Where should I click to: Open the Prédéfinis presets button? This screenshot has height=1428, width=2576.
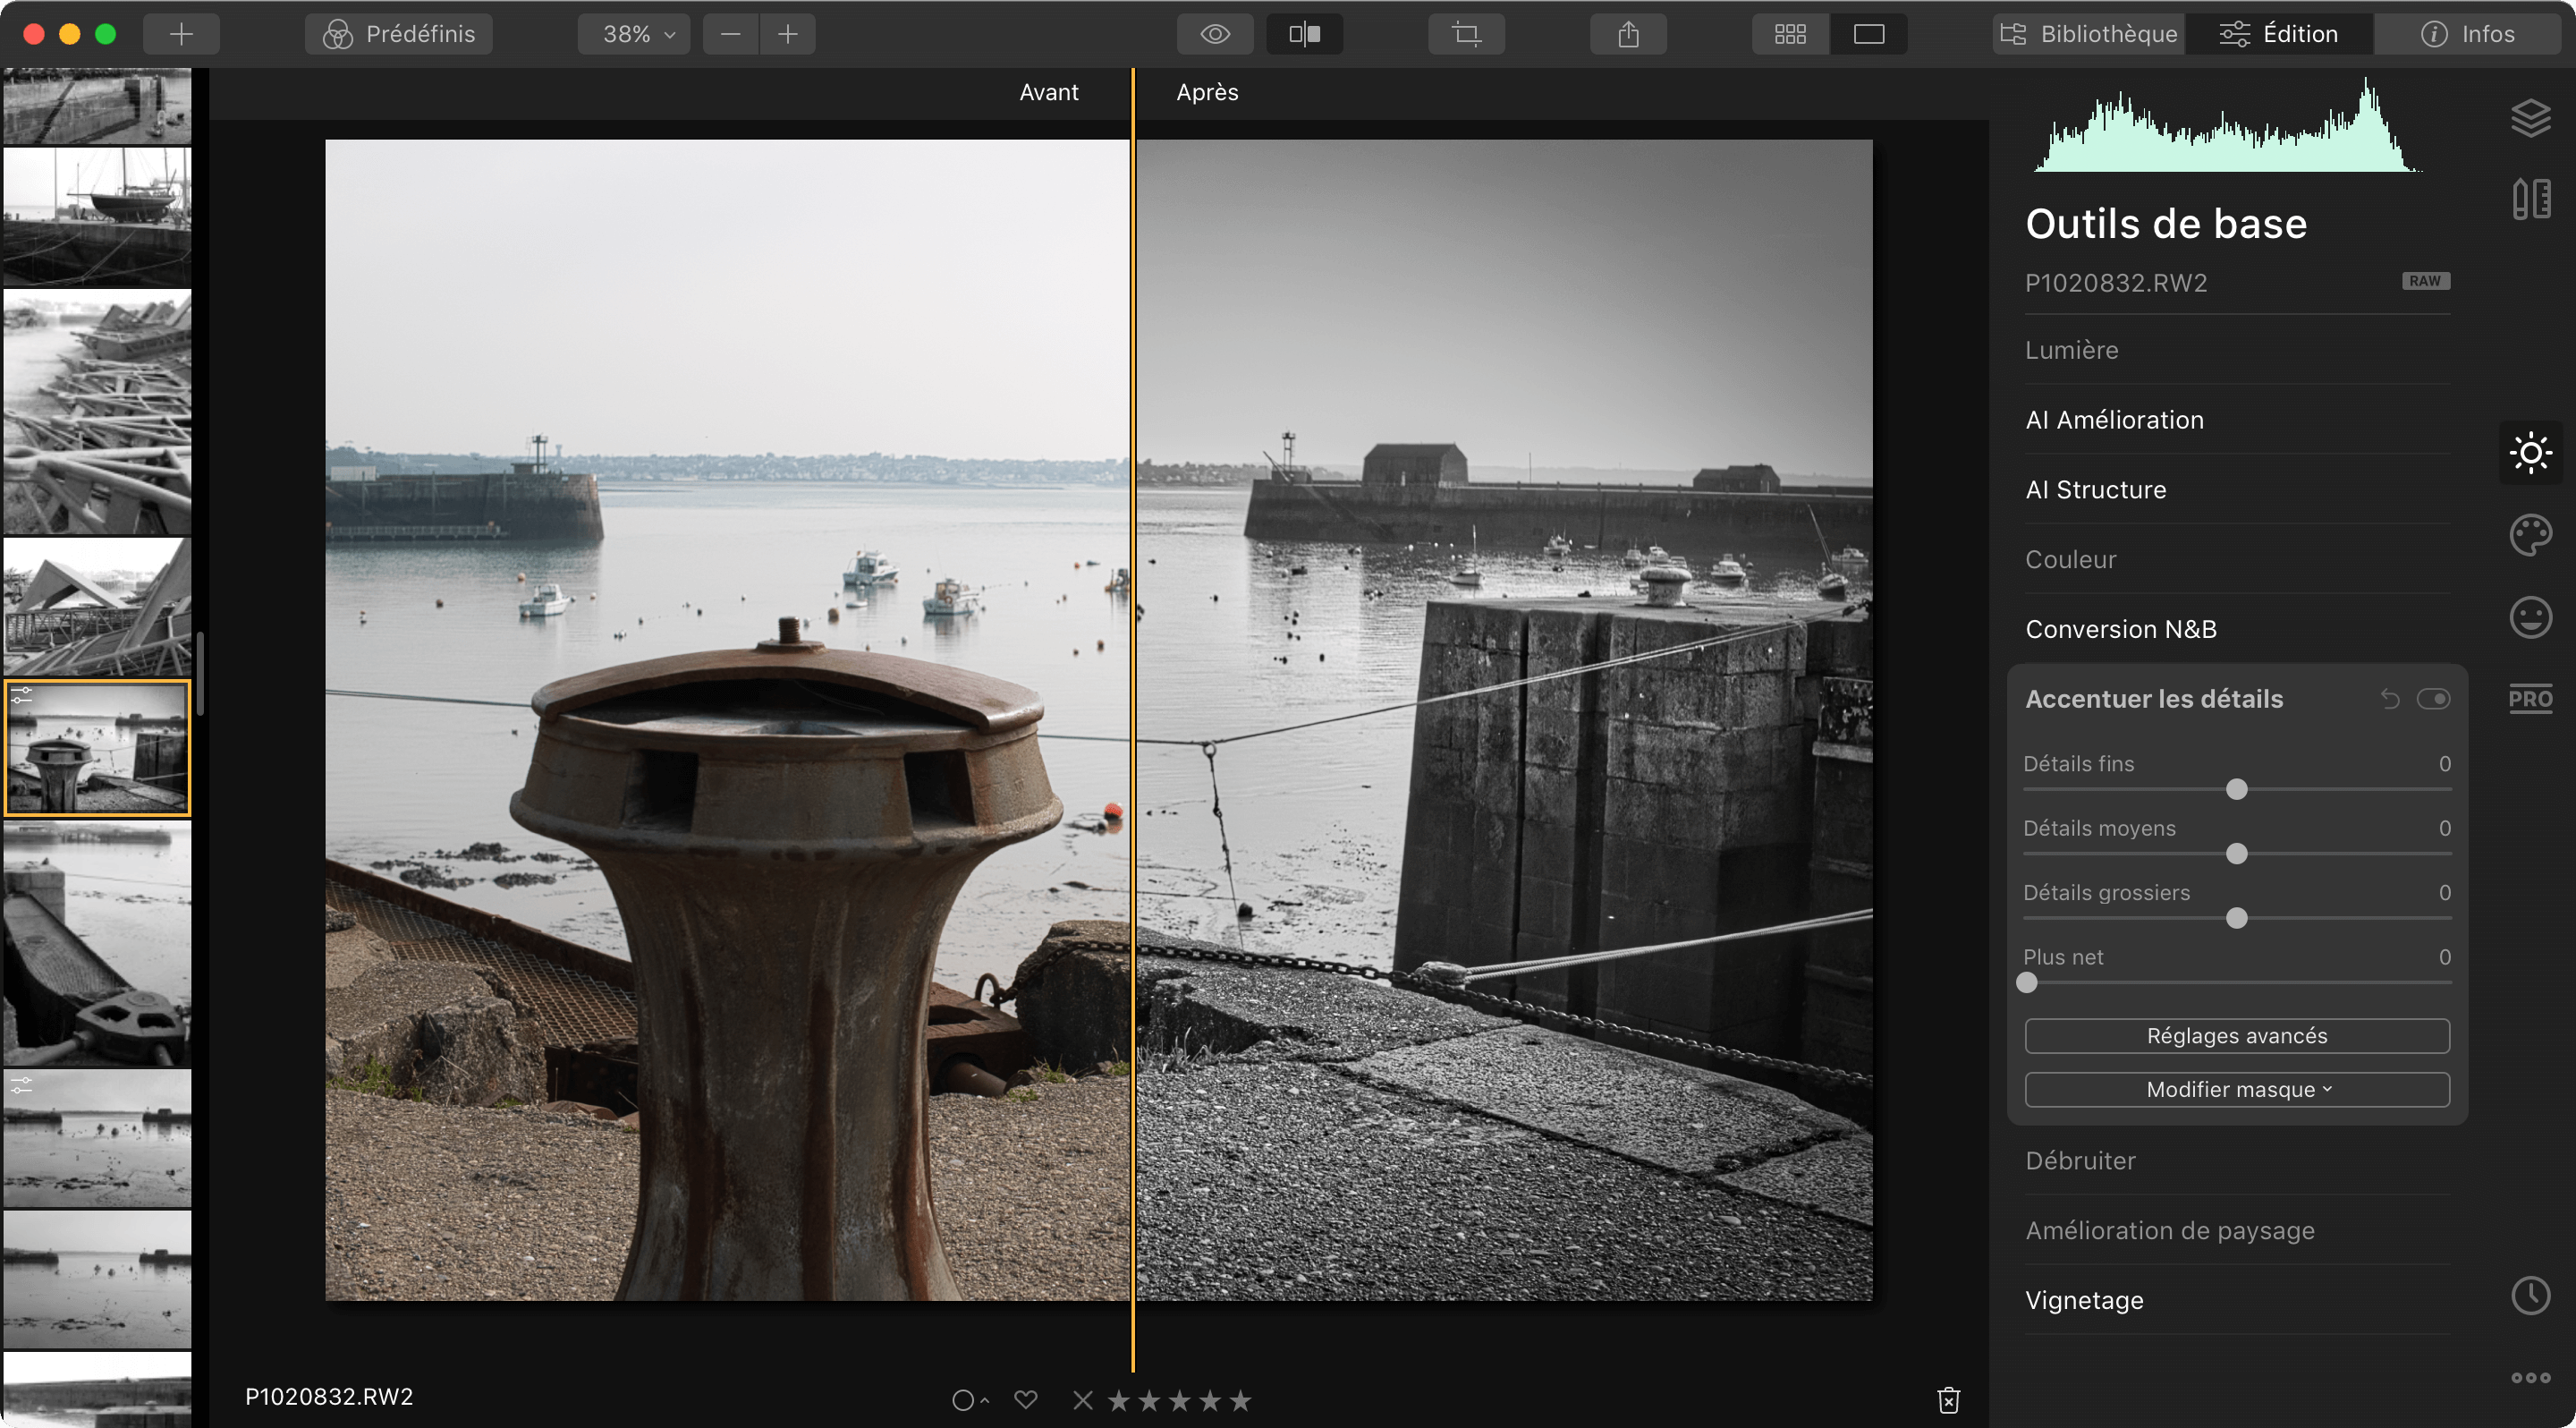point(399,34)
